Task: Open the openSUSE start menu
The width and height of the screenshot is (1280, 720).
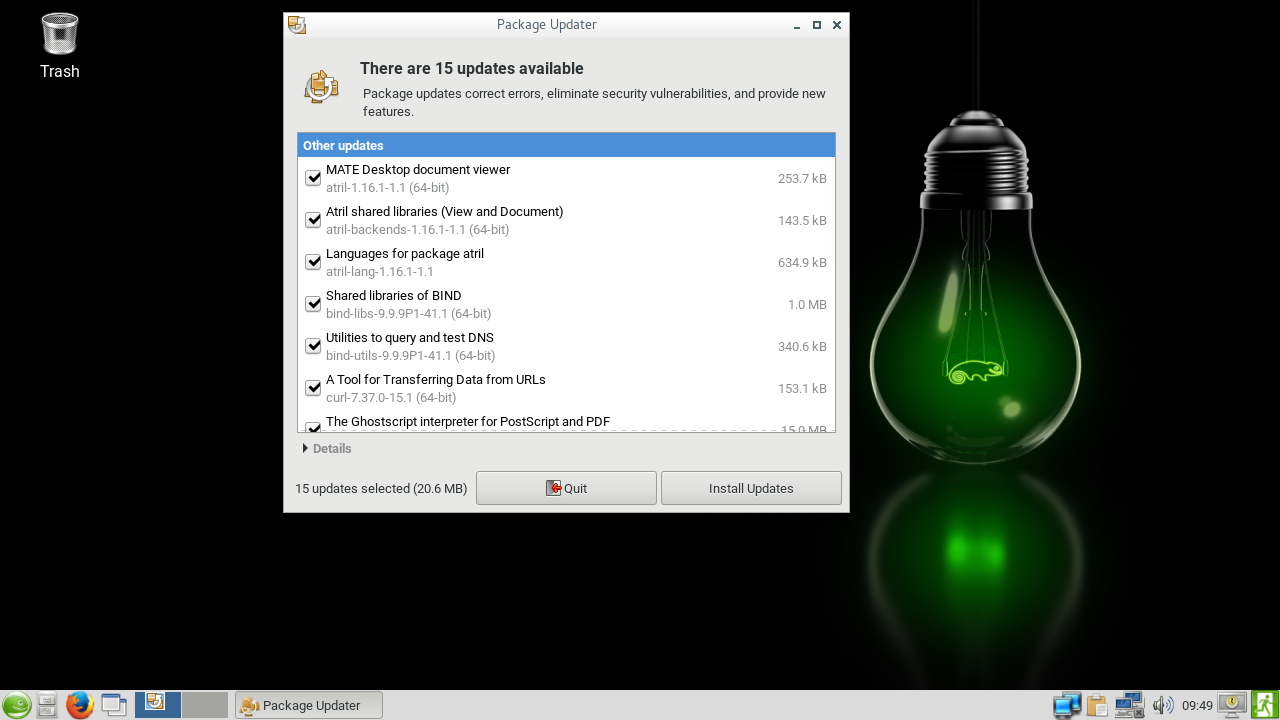Action: pos(16,705)
